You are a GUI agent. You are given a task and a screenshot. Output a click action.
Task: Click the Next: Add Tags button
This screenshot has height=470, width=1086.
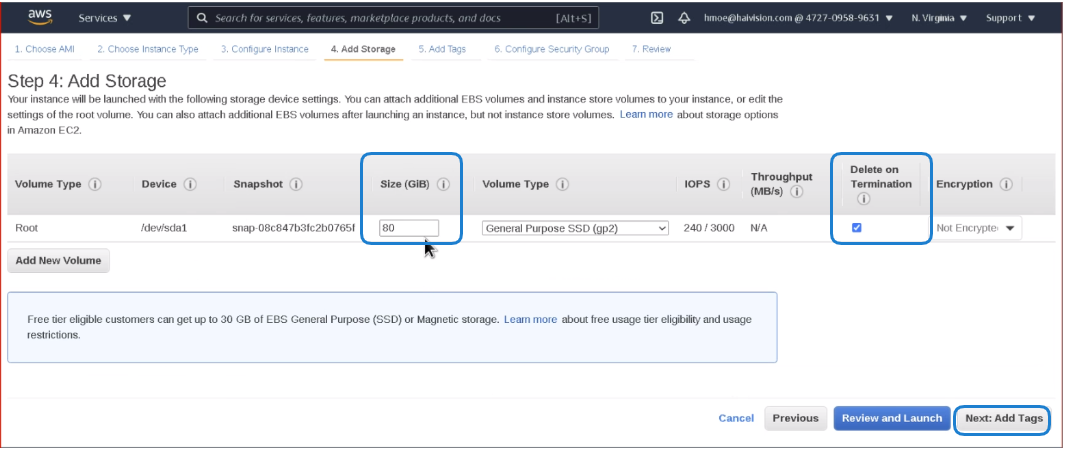pyautogui.click(x=1003, y=418)
